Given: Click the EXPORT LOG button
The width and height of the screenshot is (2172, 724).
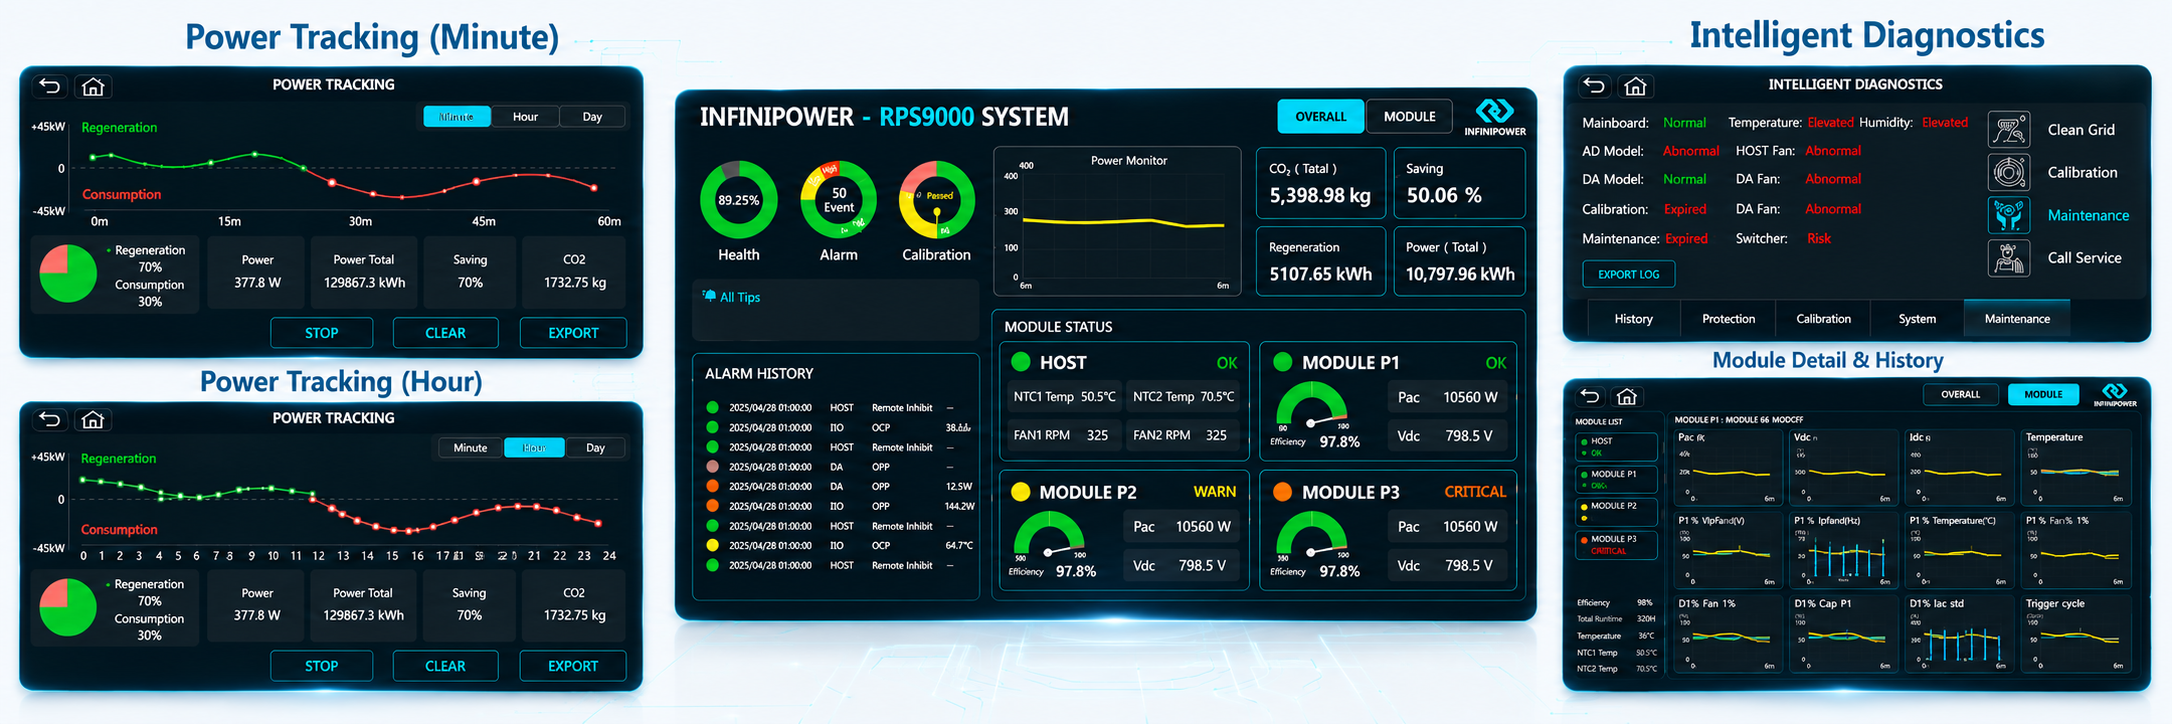Looking at the screenshot, I should [x=1628, y=274].
